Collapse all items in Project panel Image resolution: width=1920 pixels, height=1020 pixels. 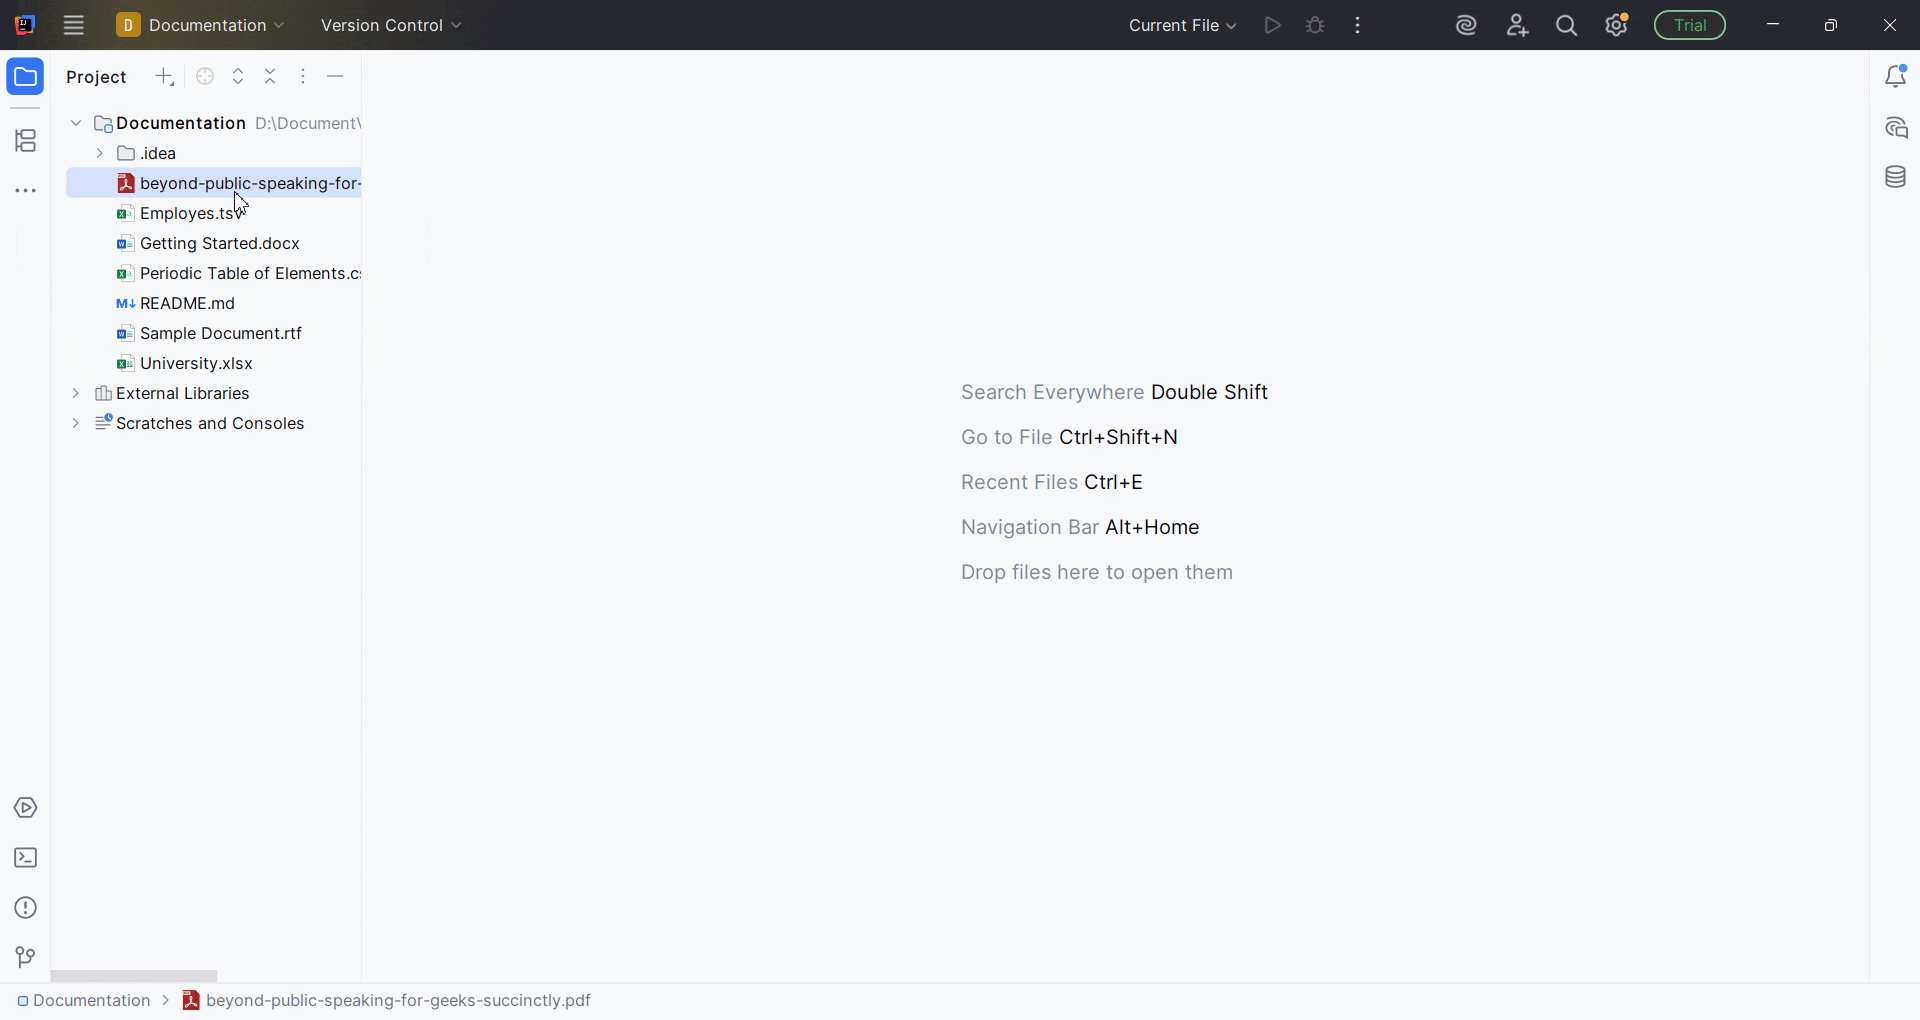coord(271,77)
